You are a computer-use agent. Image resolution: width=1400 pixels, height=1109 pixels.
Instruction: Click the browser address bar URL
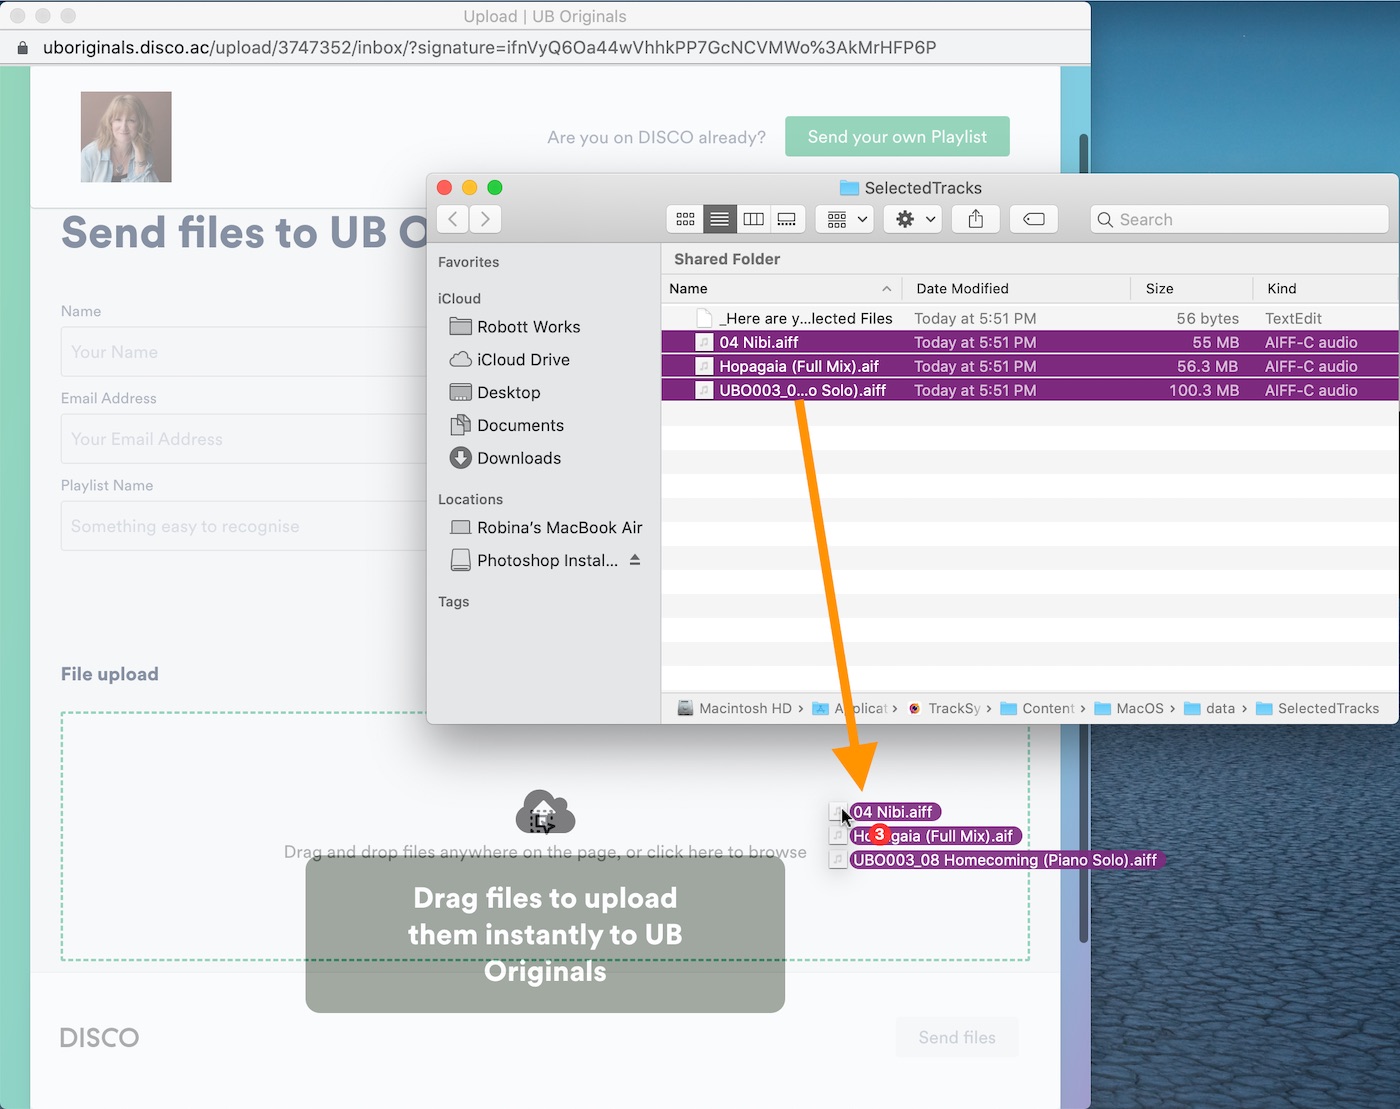(x=490, y=47)
